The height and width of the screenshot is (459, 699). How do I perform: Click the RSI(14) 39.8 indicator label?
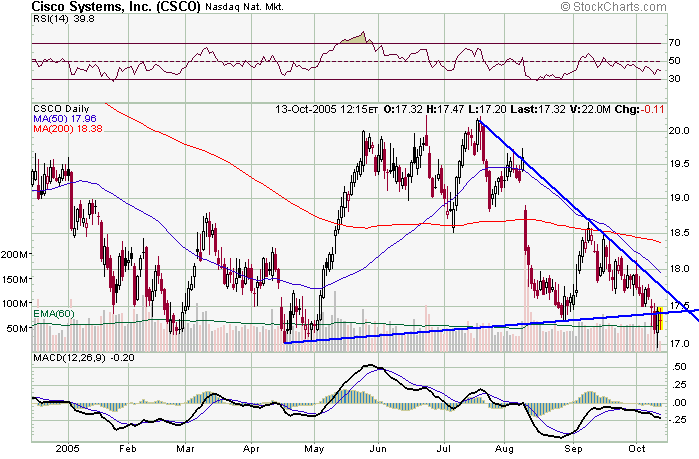pos(64,19)
